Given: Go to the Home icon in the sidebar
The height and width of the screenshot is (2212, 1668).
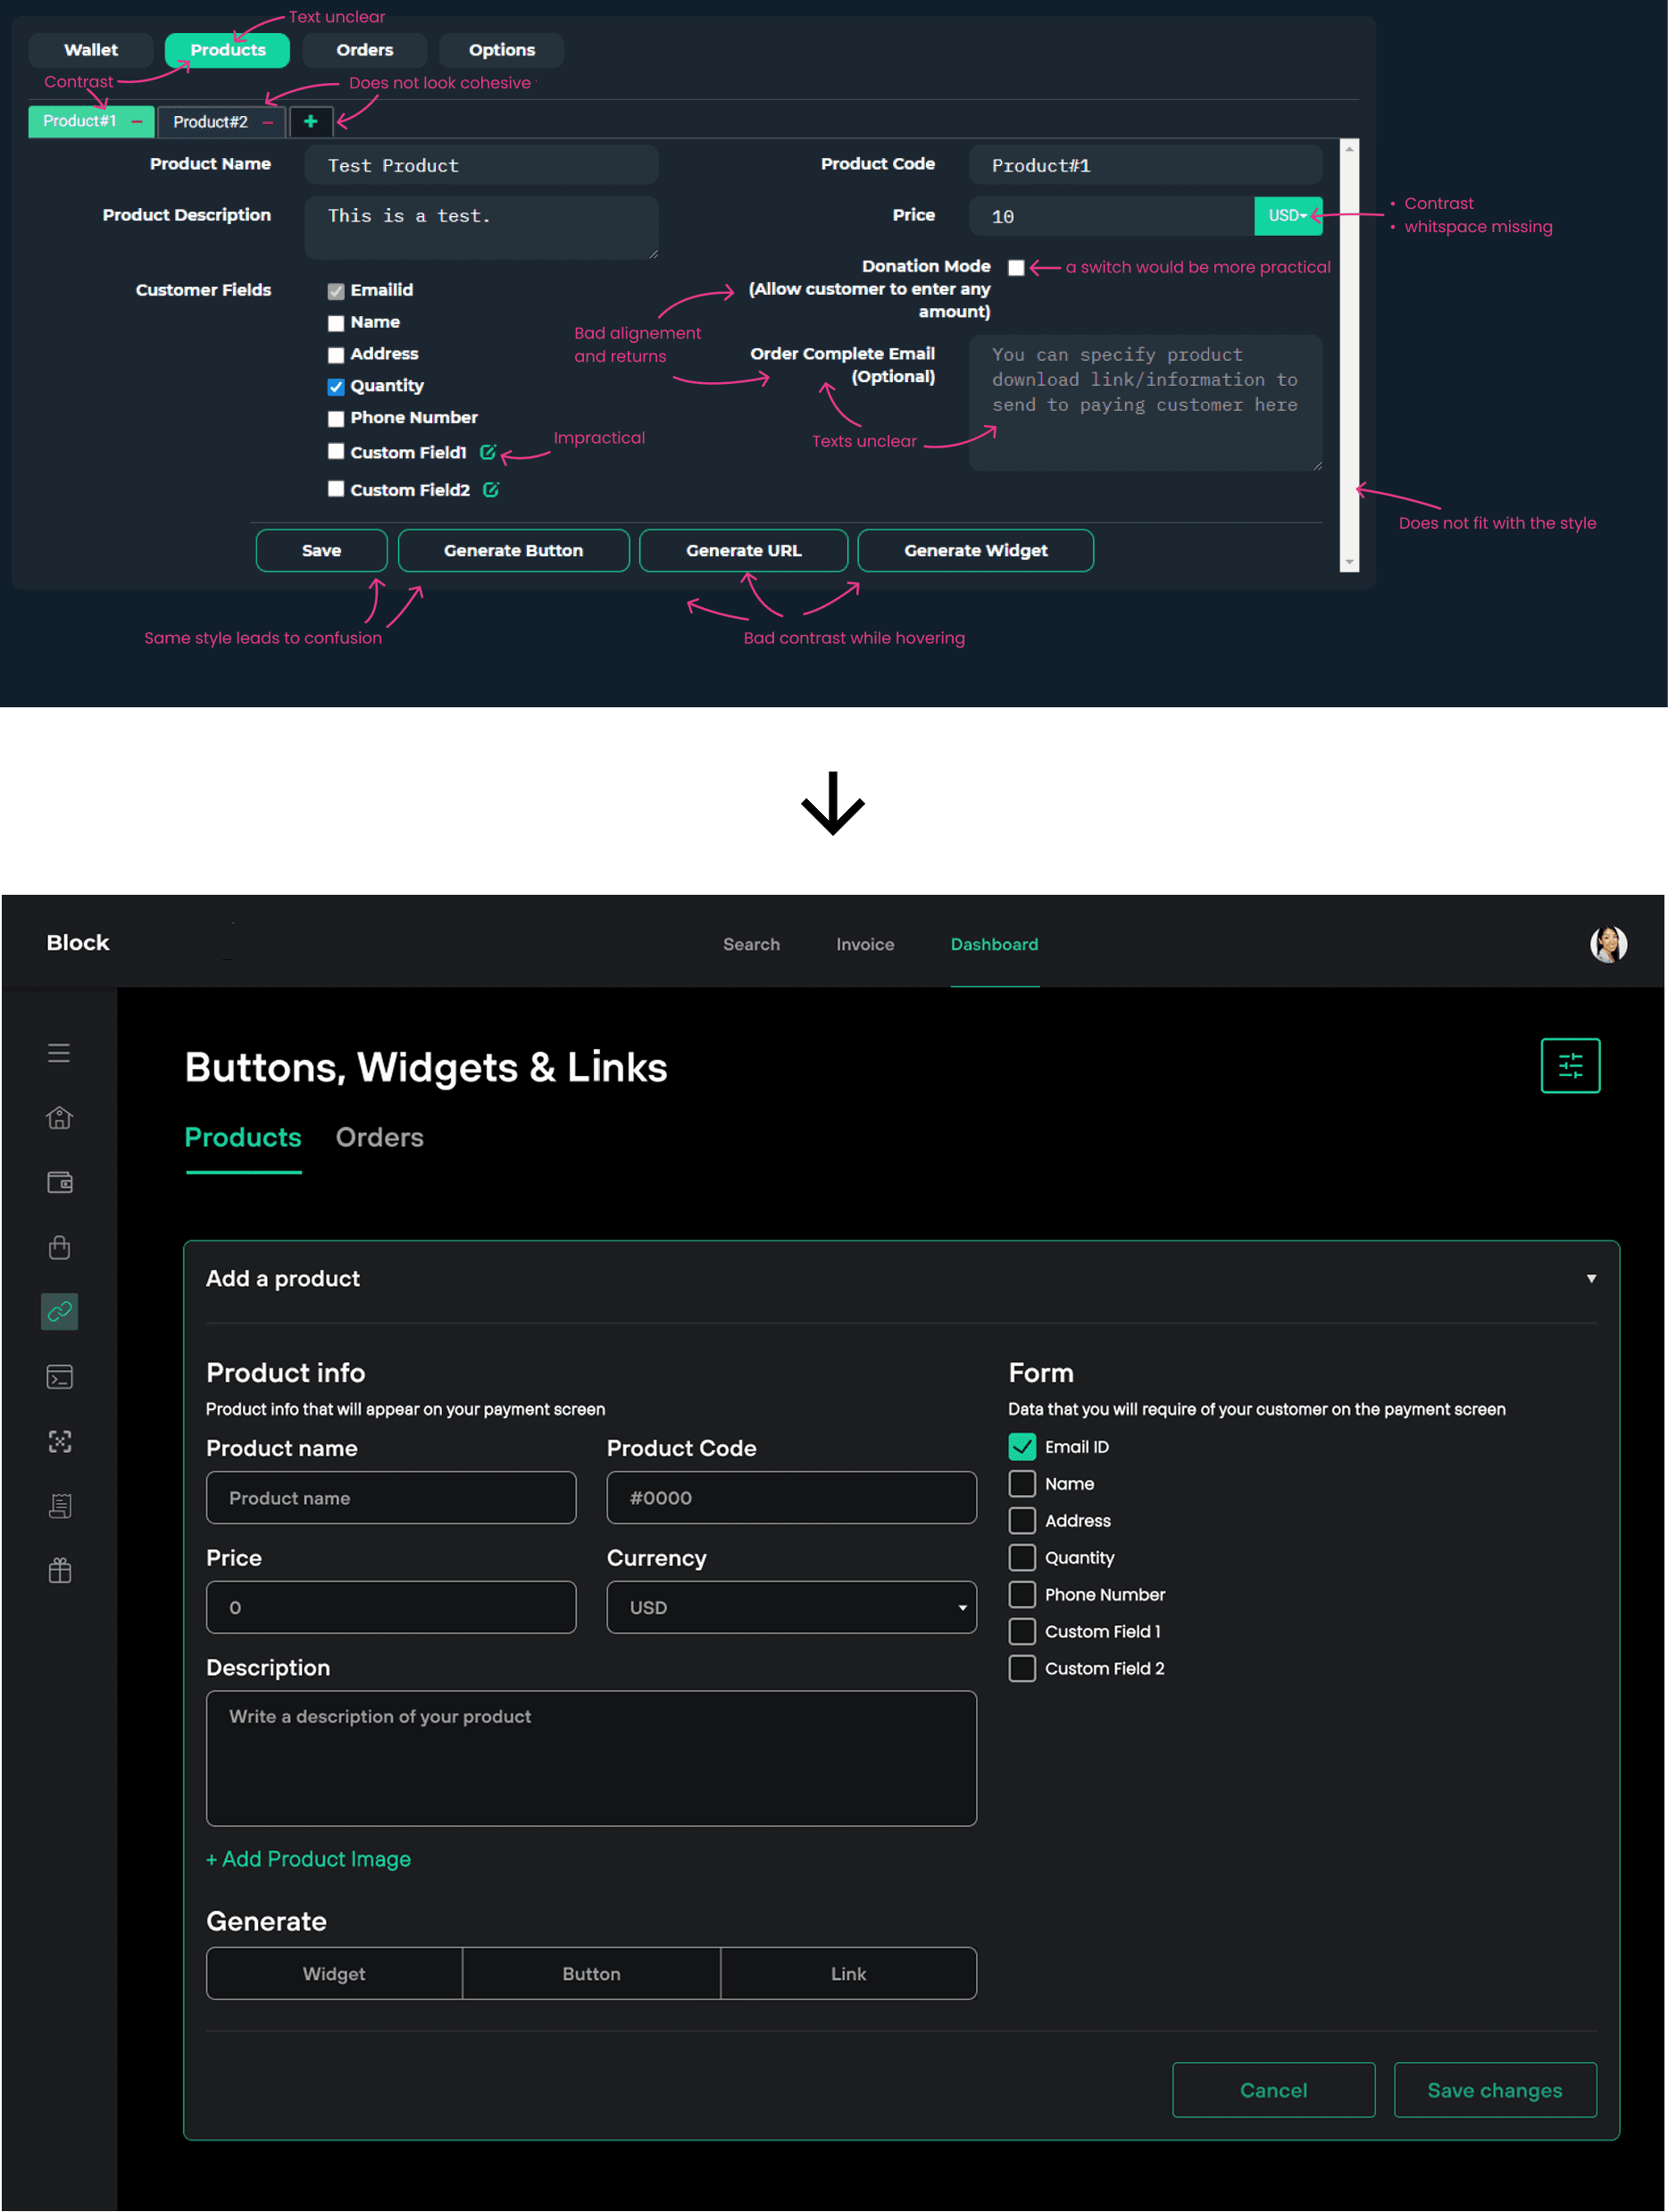Looking at the screenshot, I should (x=59, y=1118).
